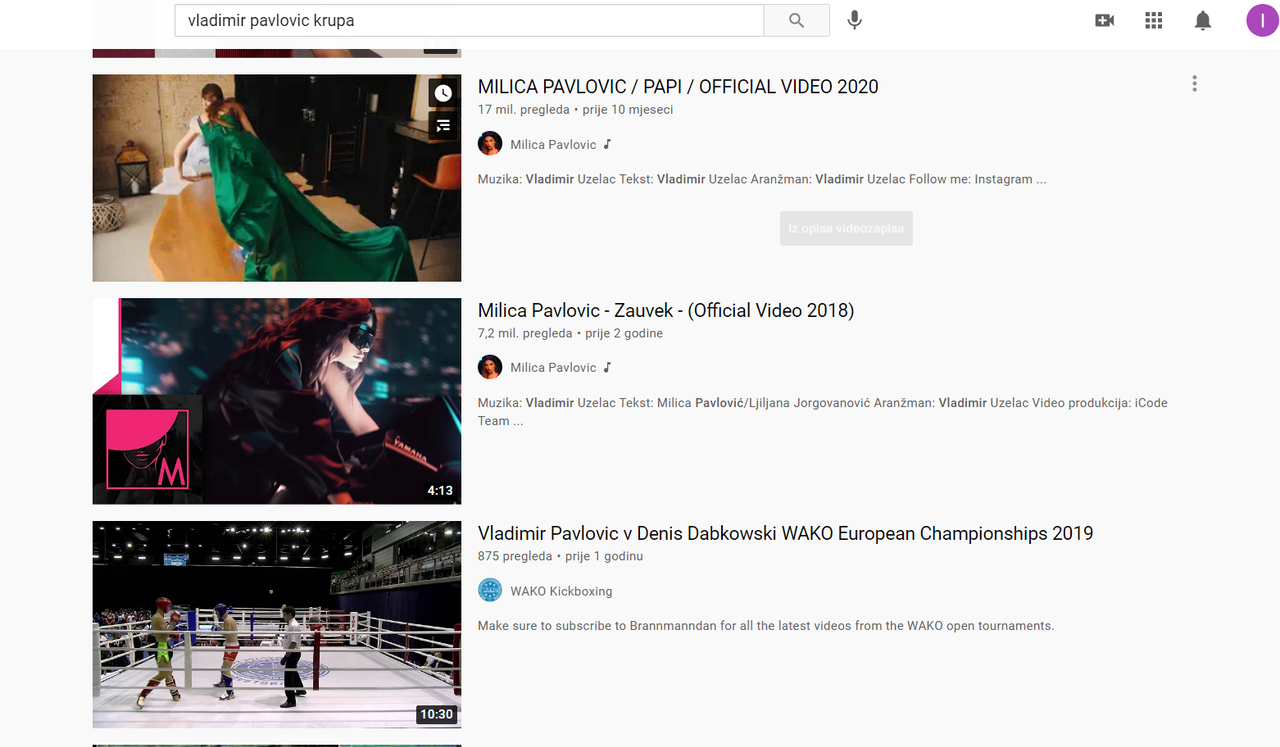Image resolution: width=1280 pixels, height=747 pixels.
Task: Open Milica Pavlovic avatar under Zauvek video
Action: (x=490, y=367)
